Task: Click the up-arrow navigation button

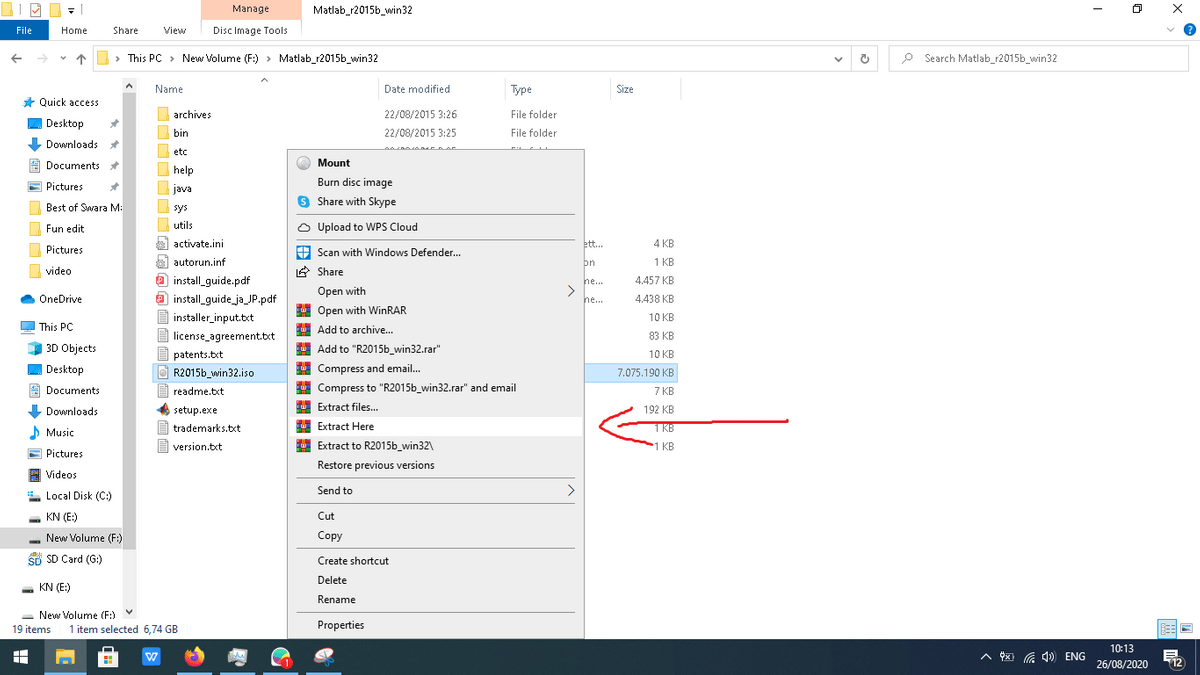Action: click(79, 58)
